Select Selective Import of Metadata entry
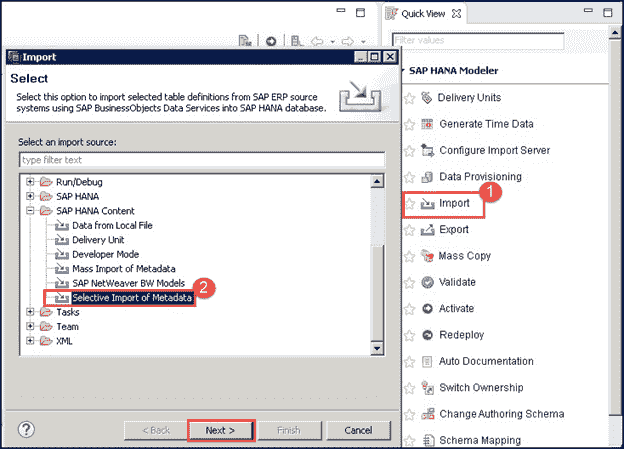The image size is (624, 449). coord(132,298)
